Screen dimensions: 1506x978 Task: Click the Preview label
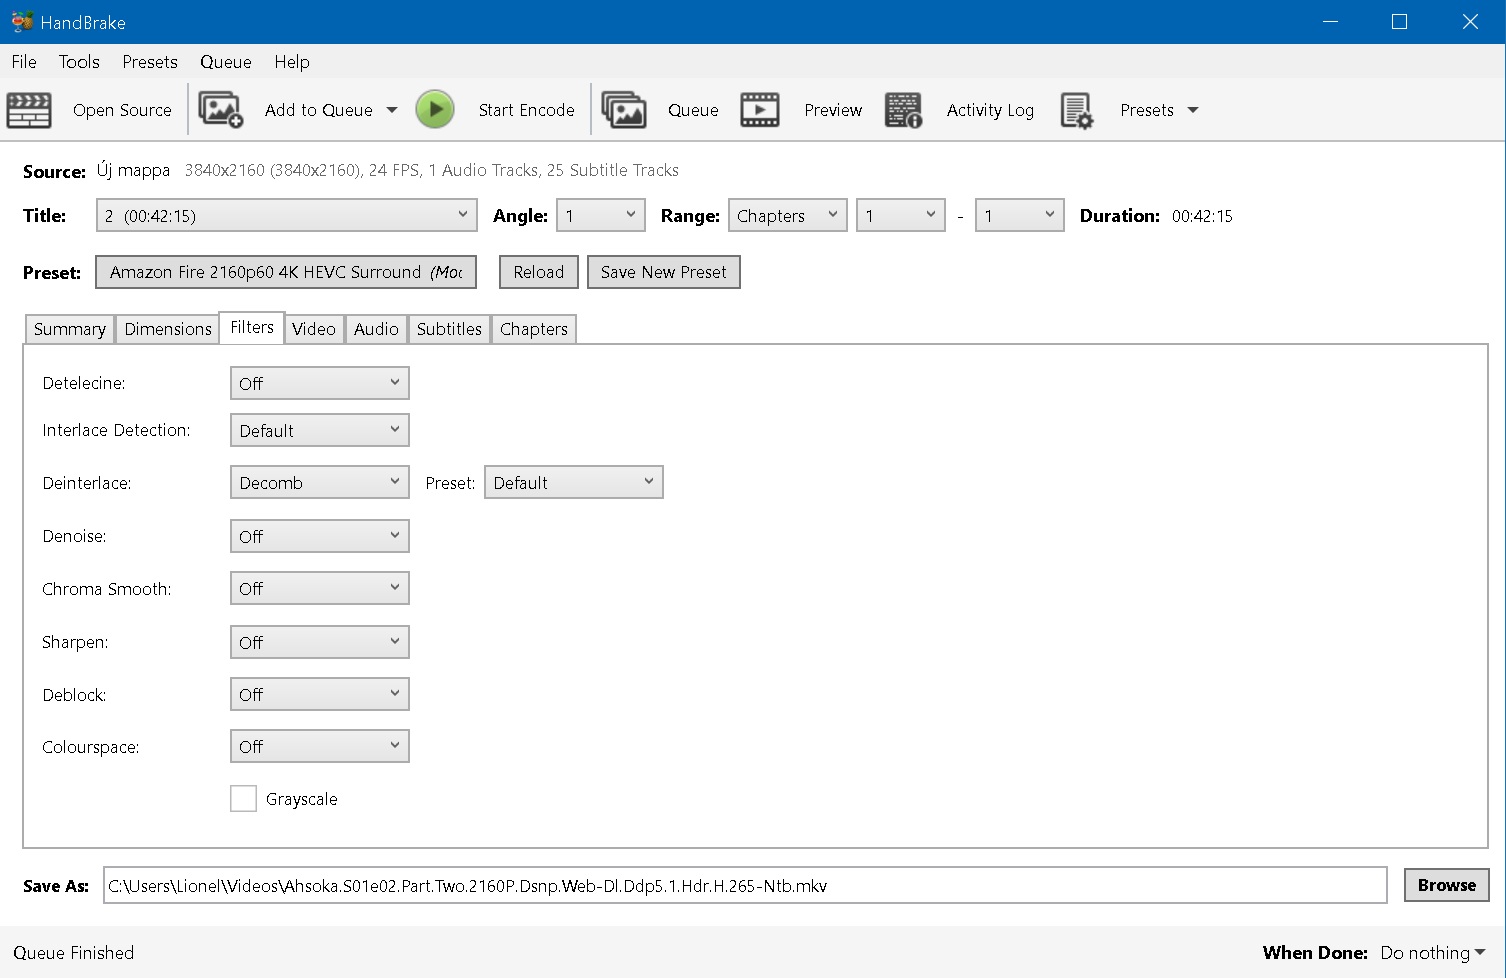(x=833, y=110)
